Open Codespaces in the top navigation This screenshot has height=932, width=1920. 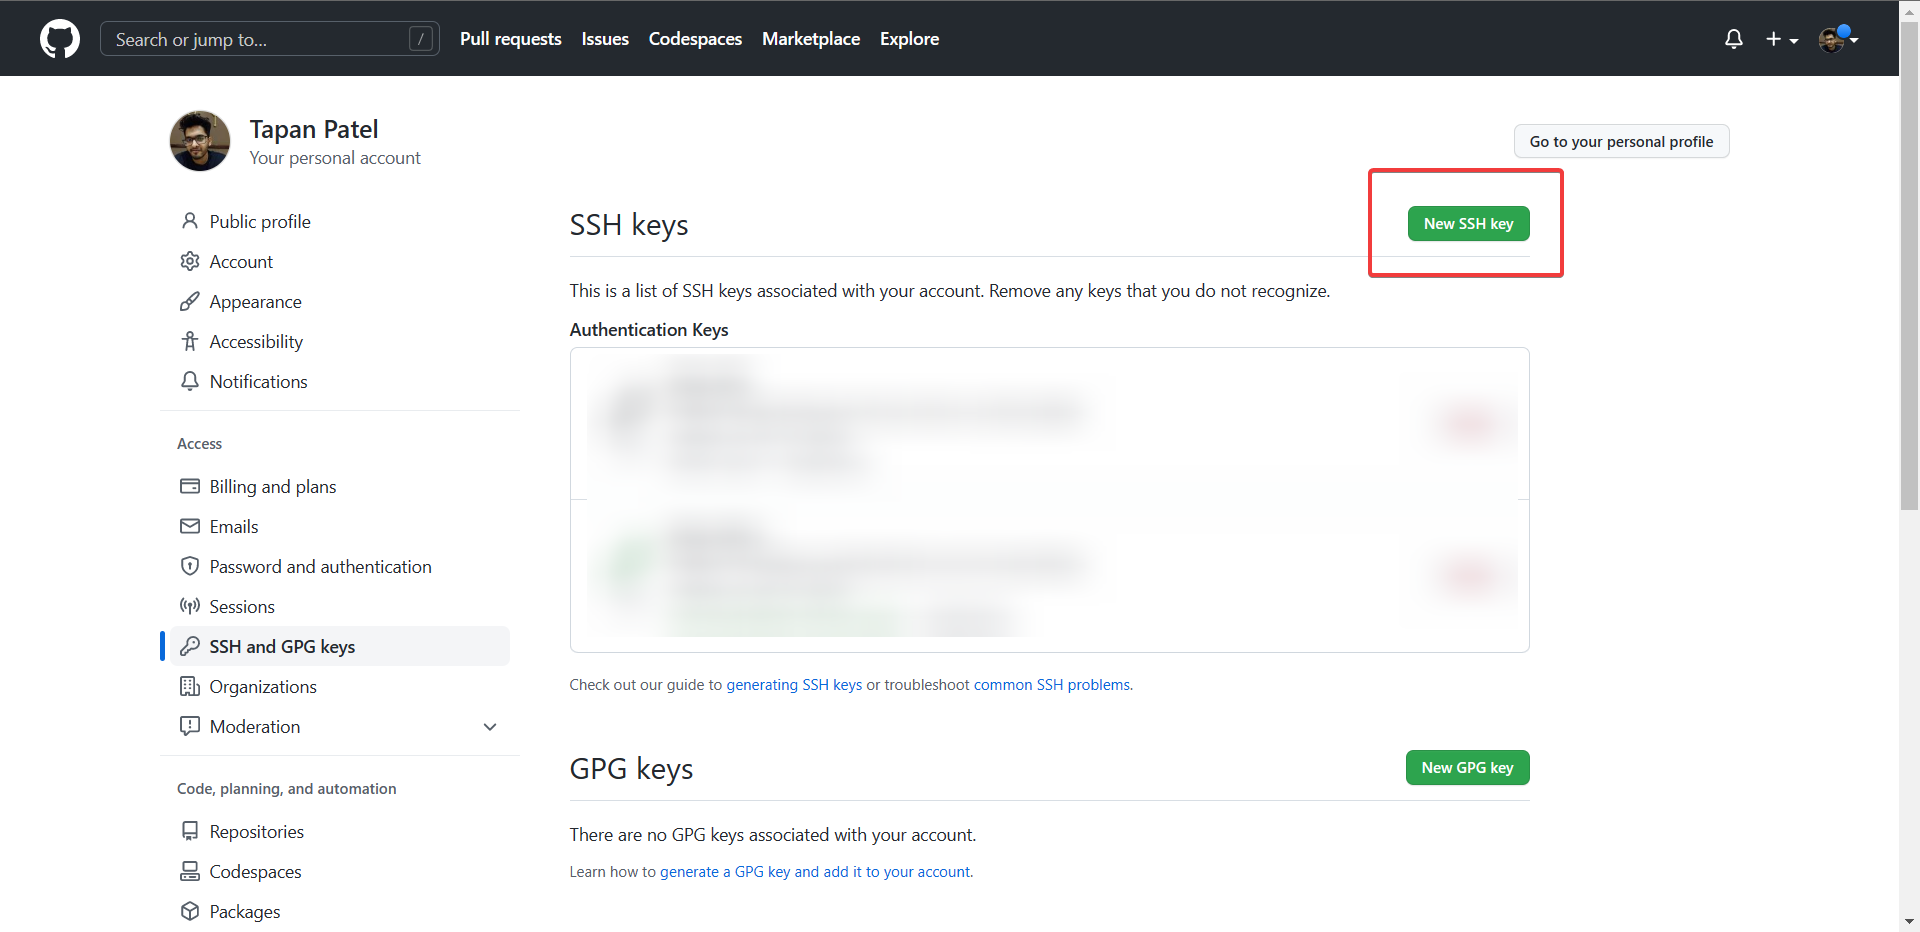[695, 39]
